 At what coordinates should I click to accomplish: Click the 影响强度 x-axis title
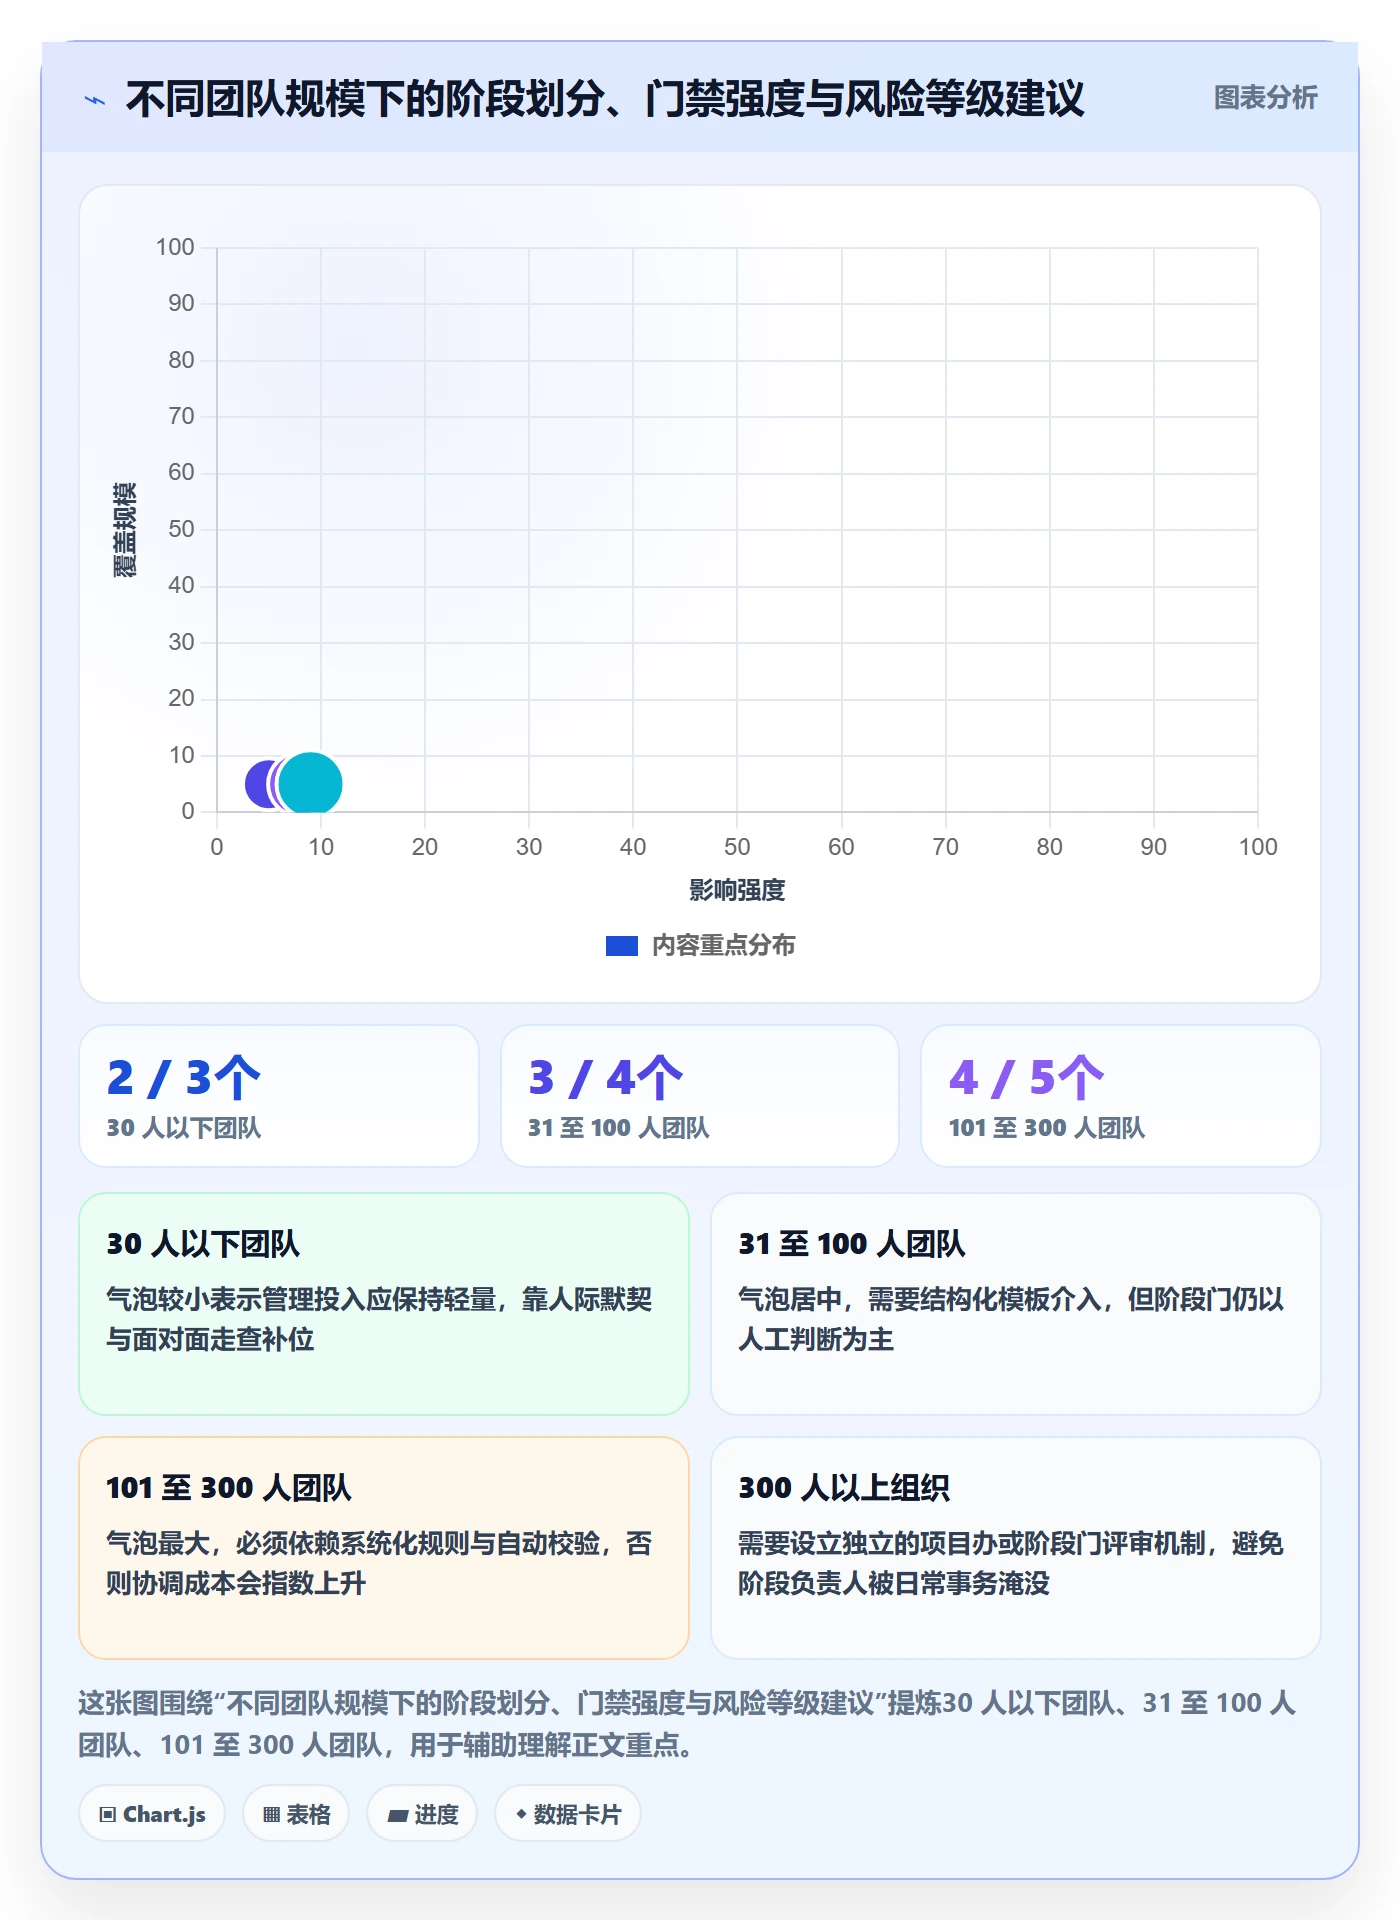tap(737, 890)
